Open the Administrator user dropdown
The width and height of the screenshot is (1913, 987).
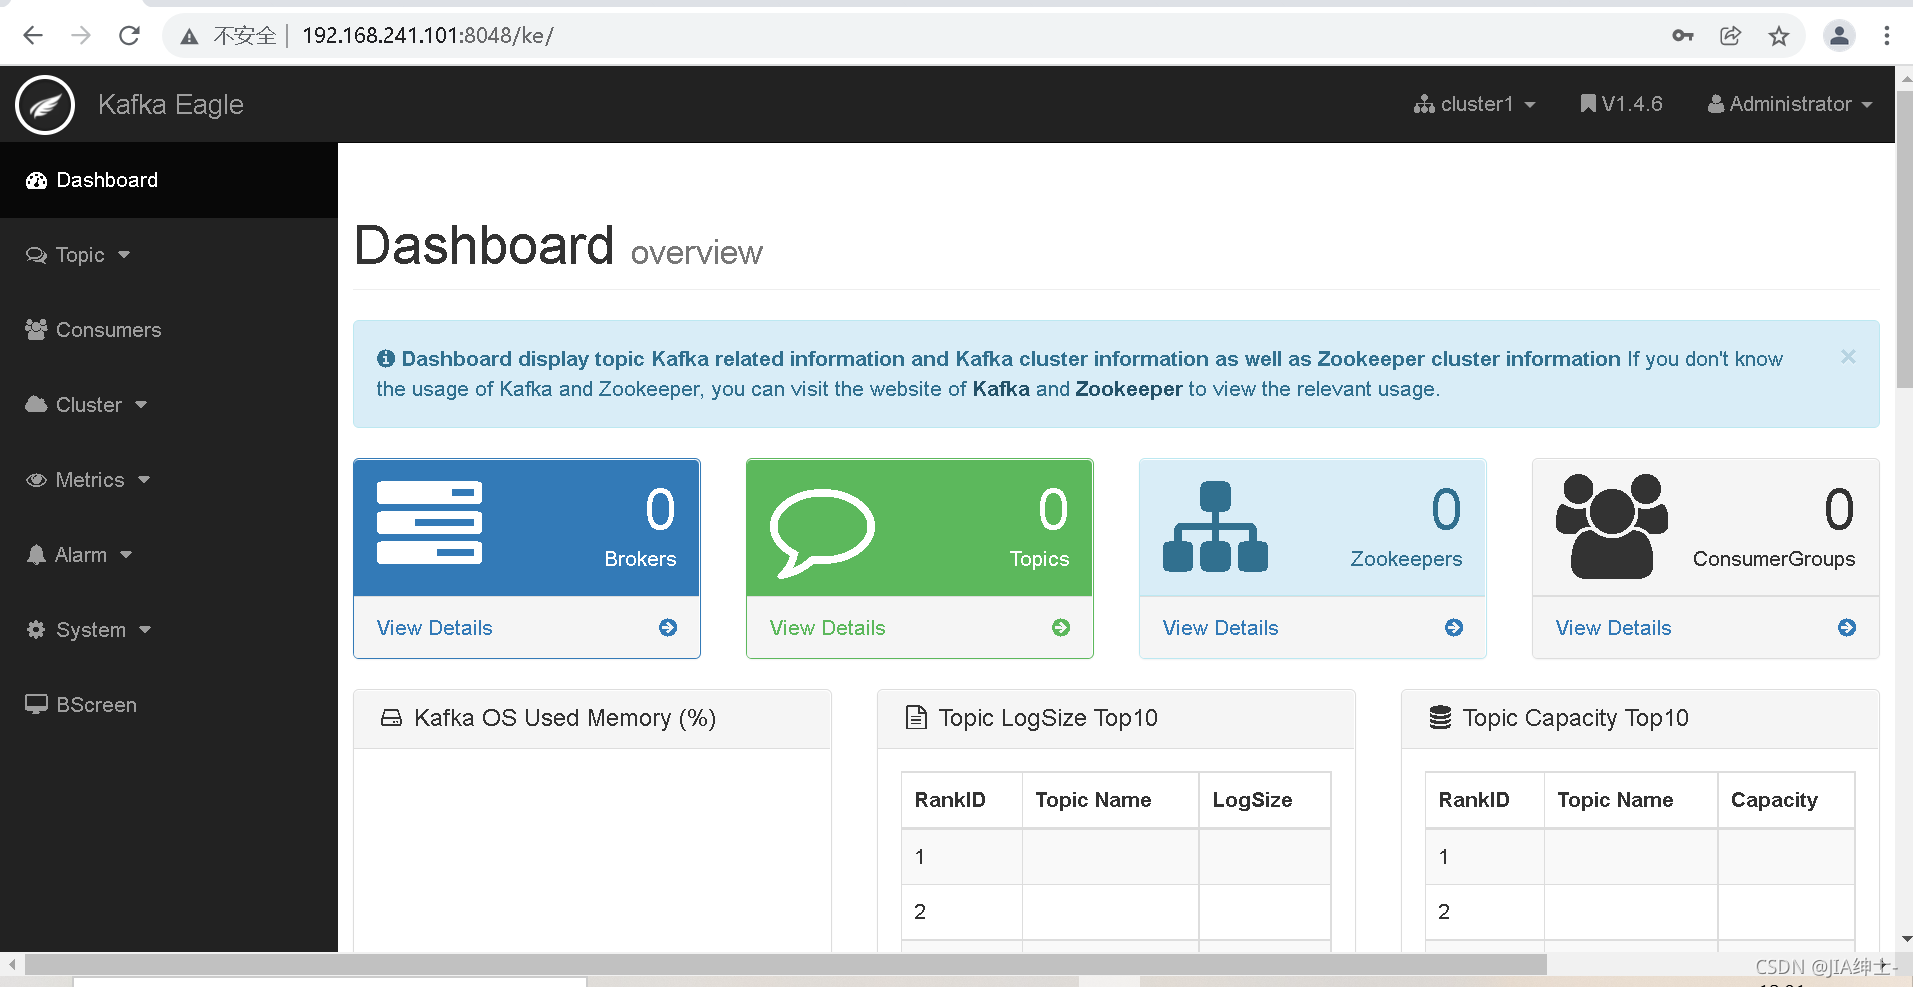[1789, 104]
